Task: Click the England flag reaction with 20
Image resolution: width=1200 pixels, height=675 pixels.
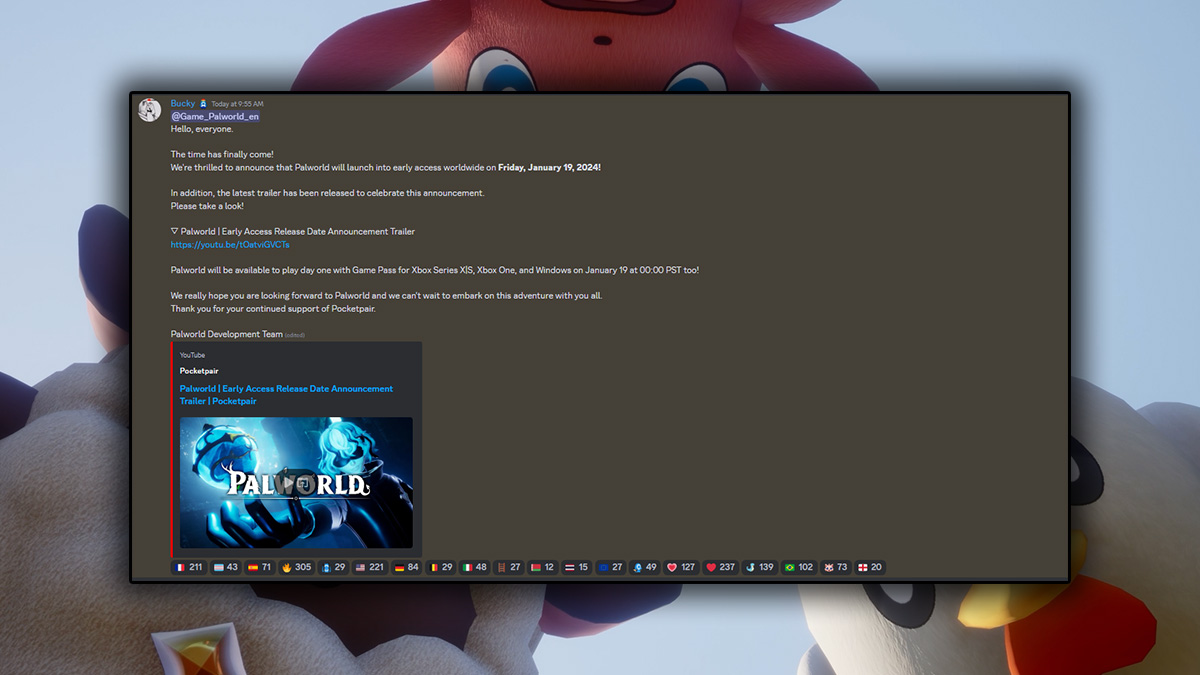Action: click(x=870, y=567)
